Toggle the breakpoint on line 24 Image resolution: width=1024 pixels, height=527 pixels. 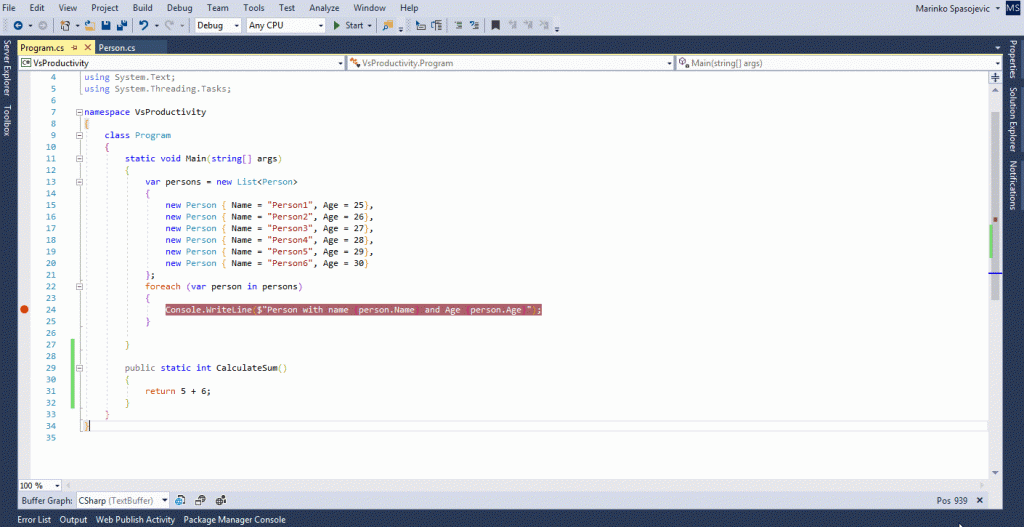[25, 310]
